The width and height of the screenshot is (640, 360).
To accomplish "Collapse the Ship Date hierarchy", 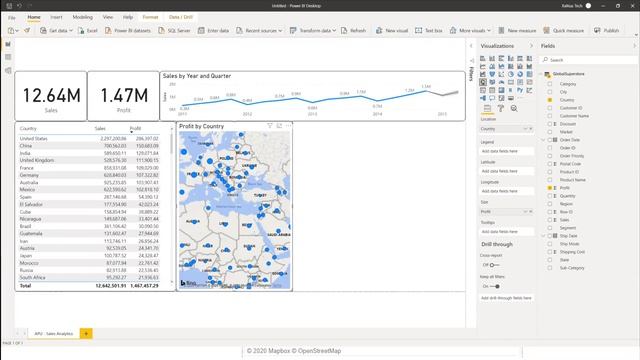I will coord(543,236).
